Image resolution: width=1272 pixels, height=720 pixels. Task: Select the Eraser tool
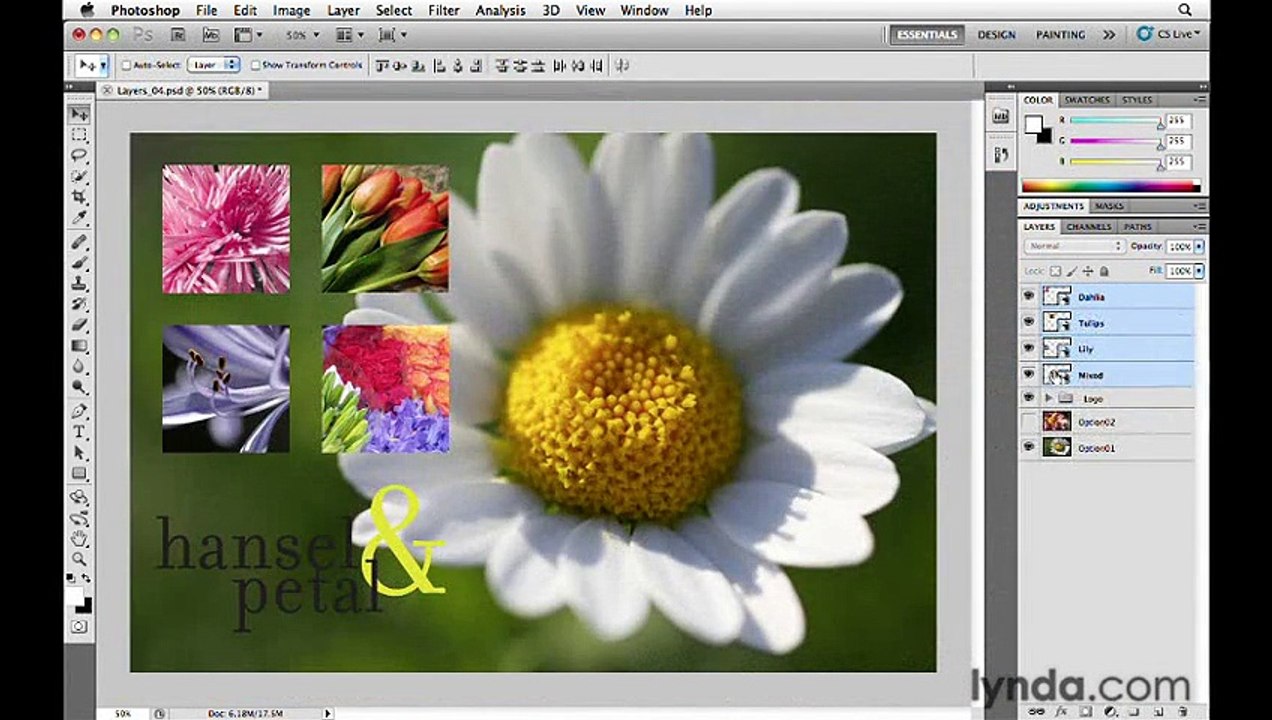tap(79, 325)
